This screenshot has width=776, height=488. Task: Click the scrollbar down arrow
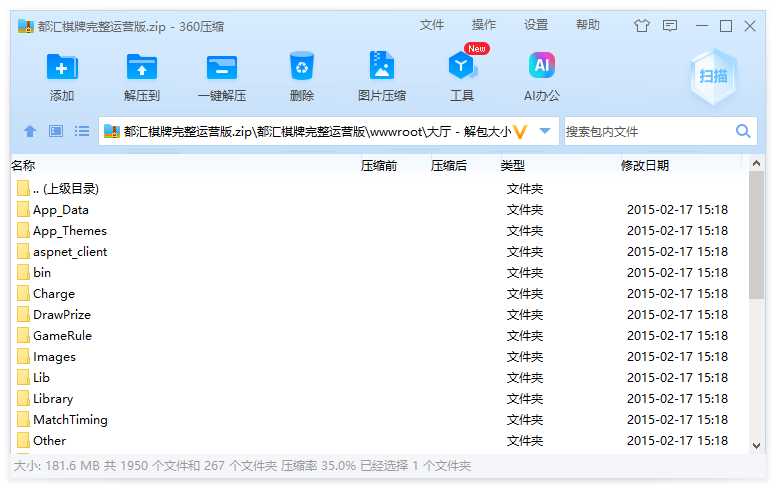(x=756, y=445)
